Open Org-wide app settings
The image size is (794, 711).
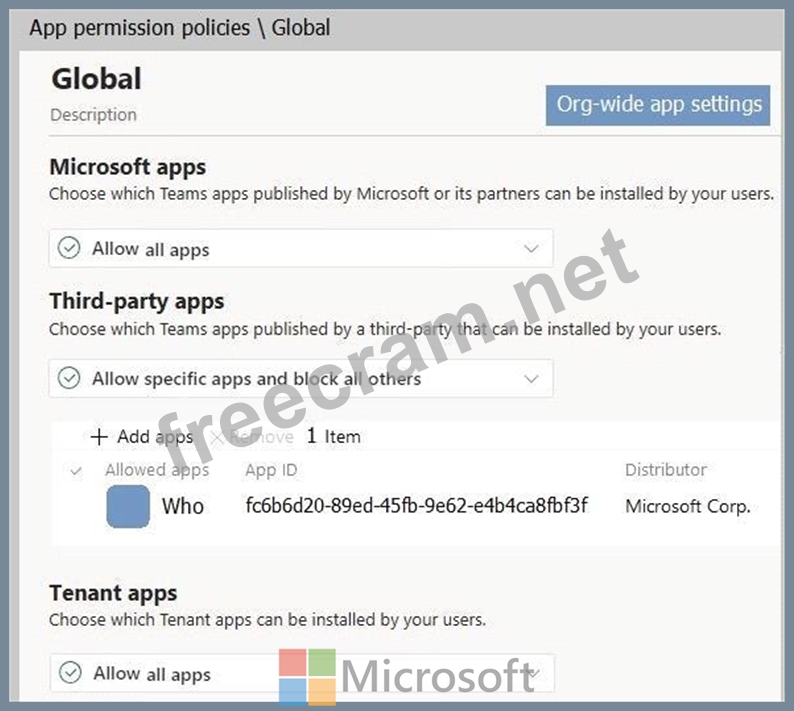coord(658,104)
